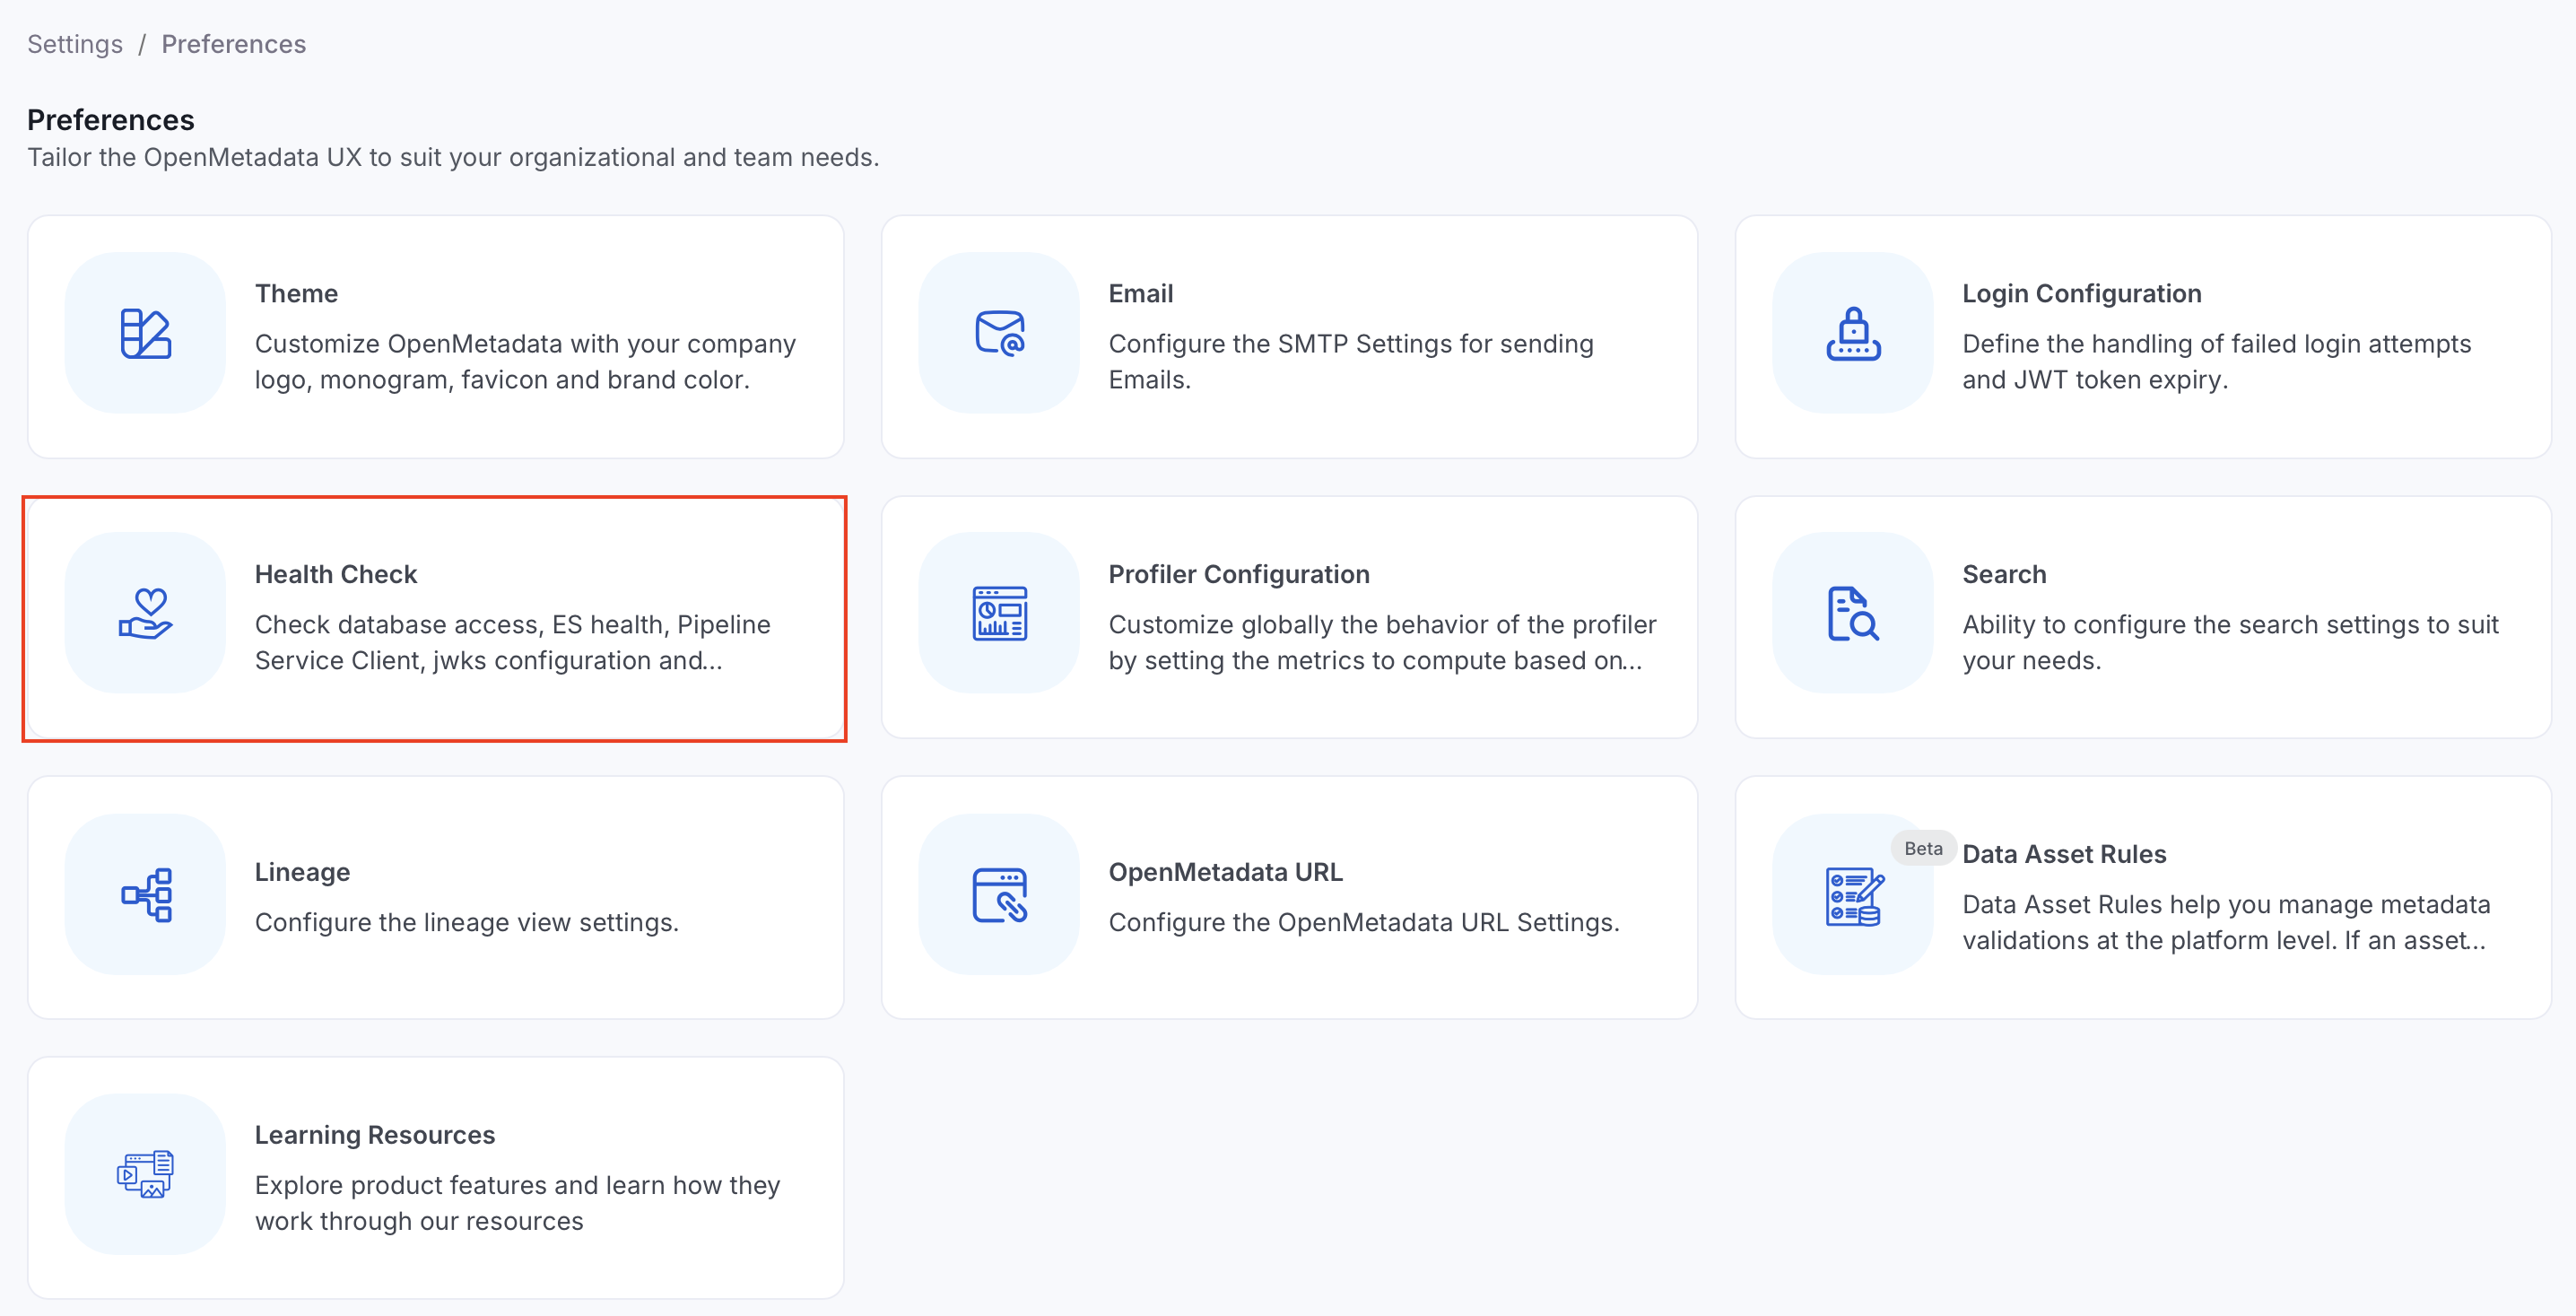Click the Data Asset Rules checklist icon
This screenshot has width=2576, height=1316.
pyautogui.click(x=1855, y=896)
